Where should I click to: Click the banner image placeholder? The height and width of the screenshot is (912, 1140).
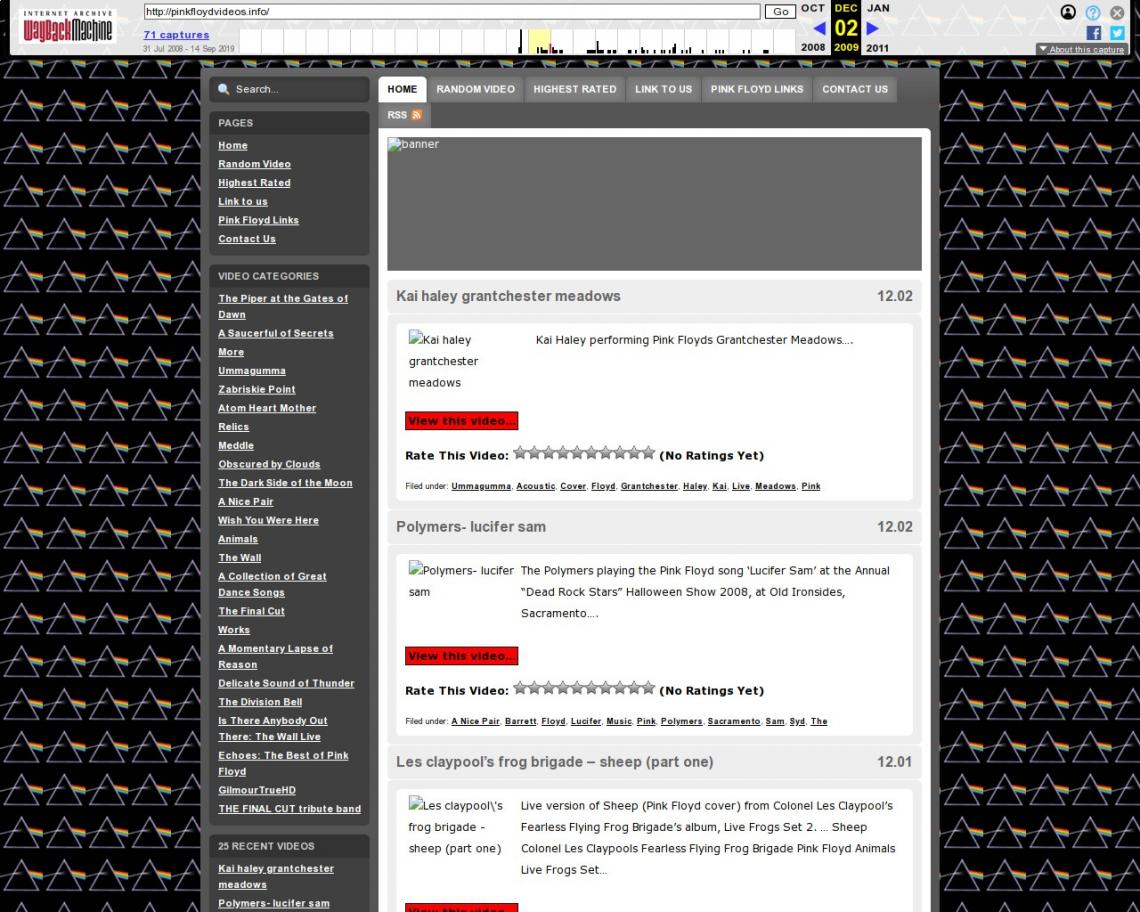click(x=654, y=204)
